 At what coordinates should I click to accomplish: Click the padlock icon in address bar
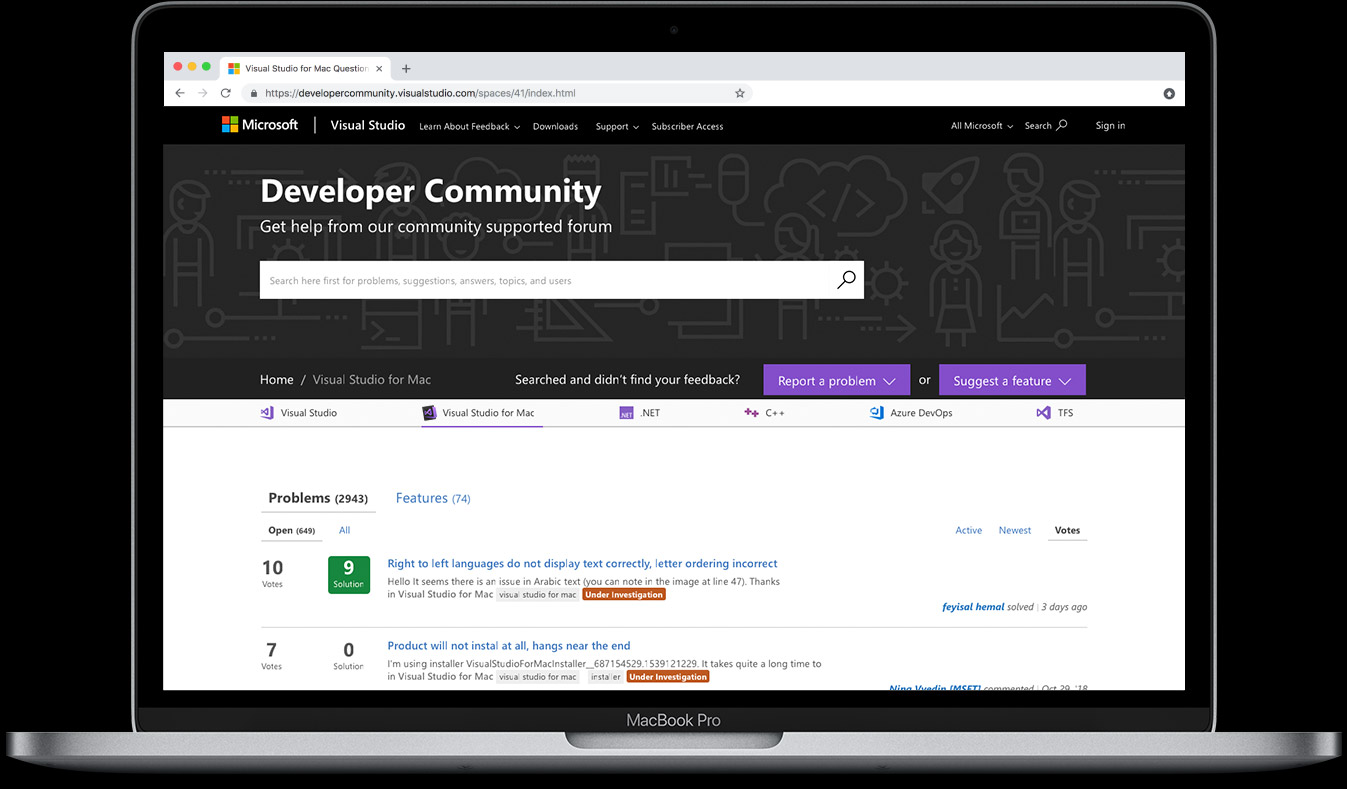point(254,93)
